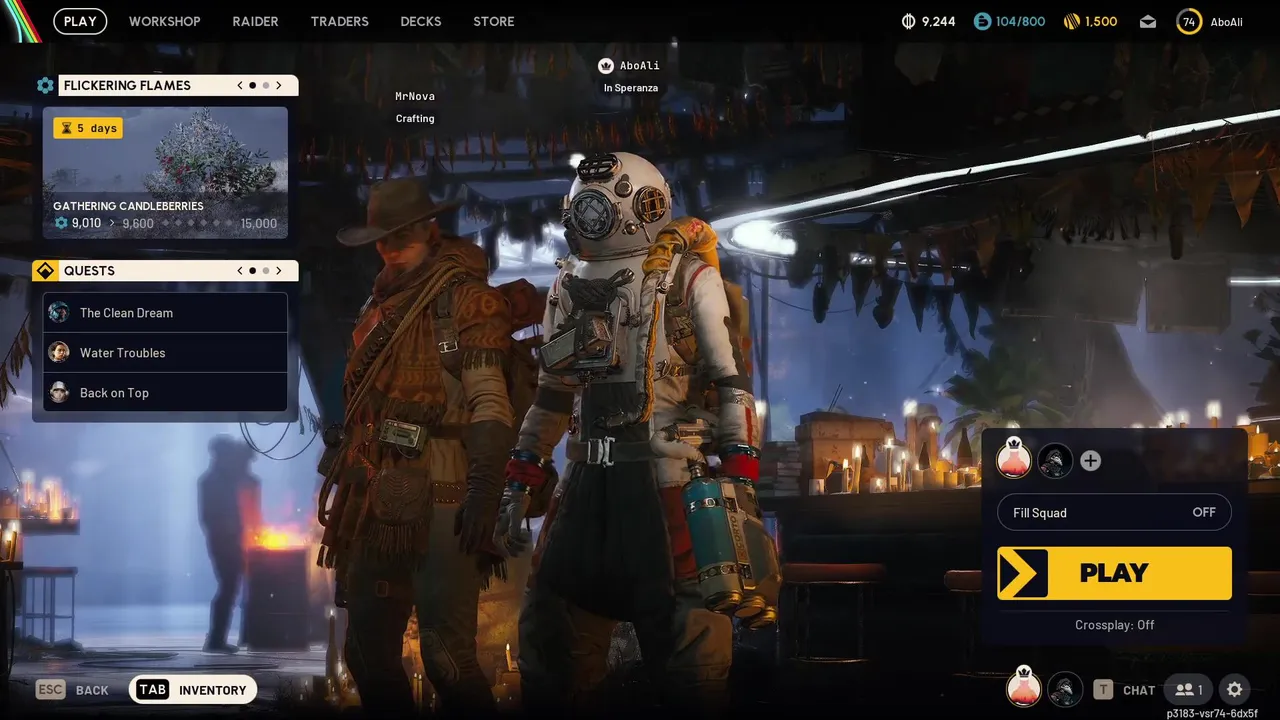Select the first Flickering Flames page dot

coord(252,85)
